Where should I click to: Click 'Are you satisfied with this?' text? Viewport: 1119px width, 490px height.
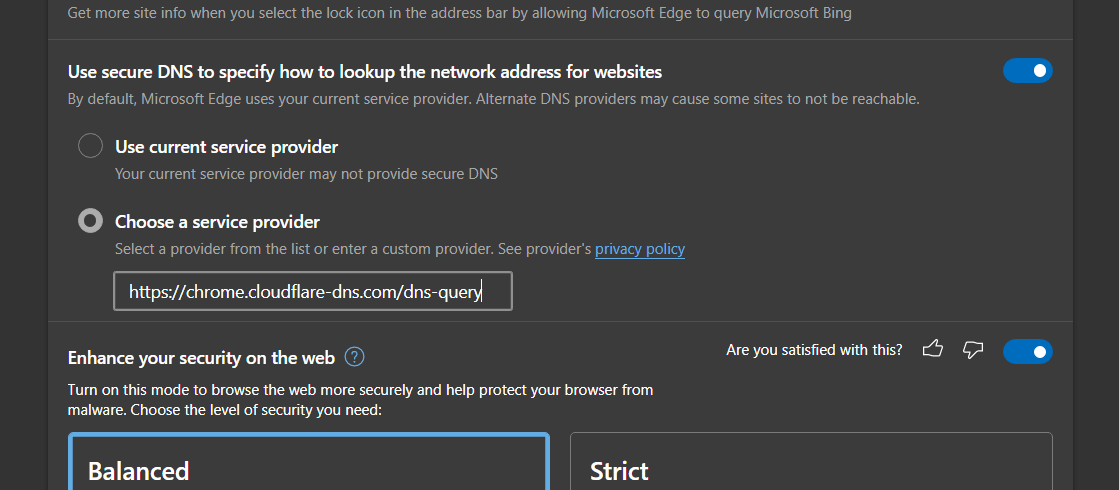pos(814,350)
